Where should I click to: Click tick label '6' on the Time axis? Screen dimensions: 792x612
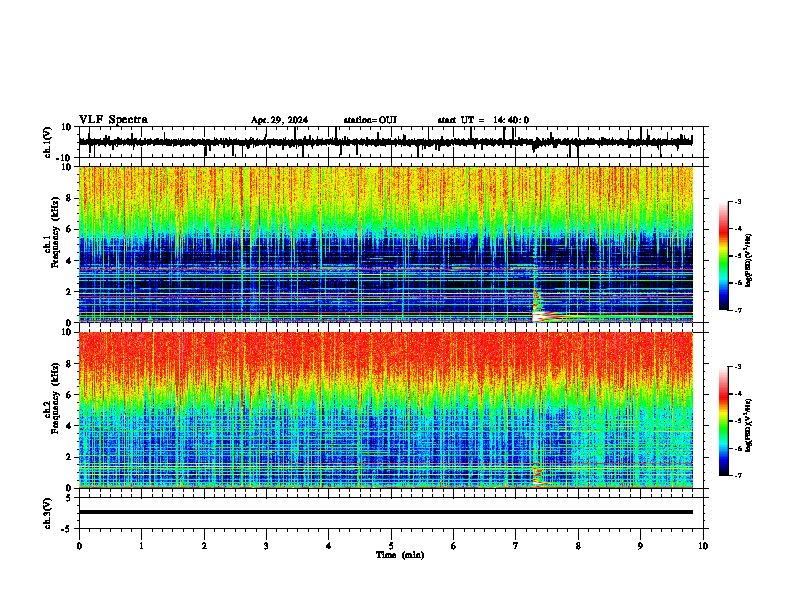tap(453, 546)
